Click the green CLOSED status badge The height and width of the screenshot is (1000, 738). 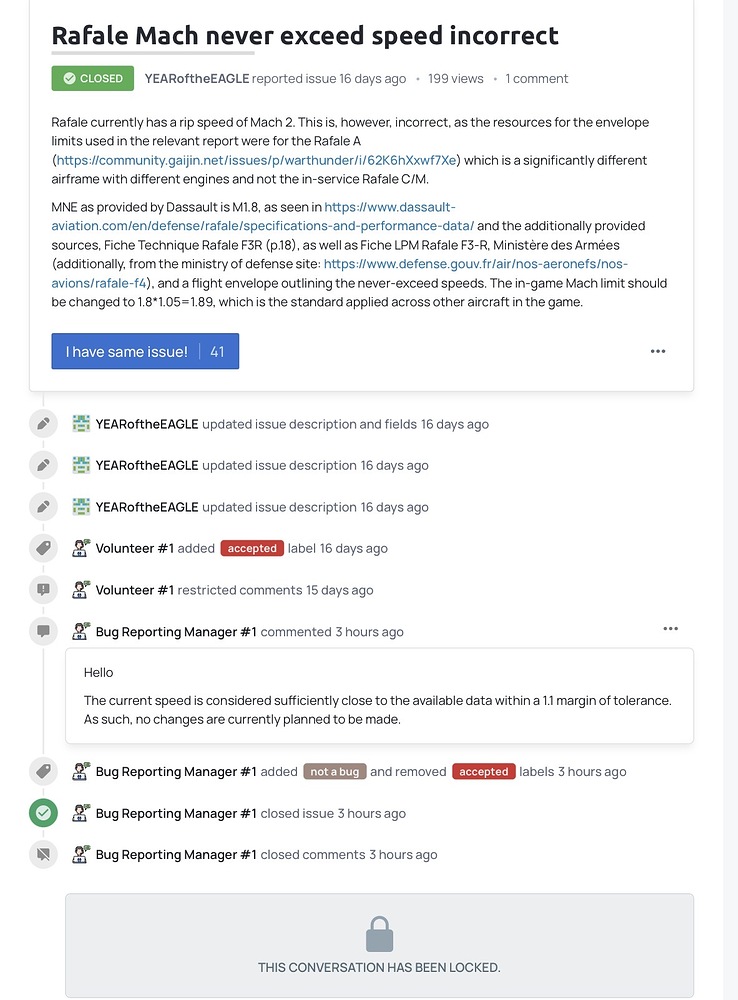click(x=93, y=78)
